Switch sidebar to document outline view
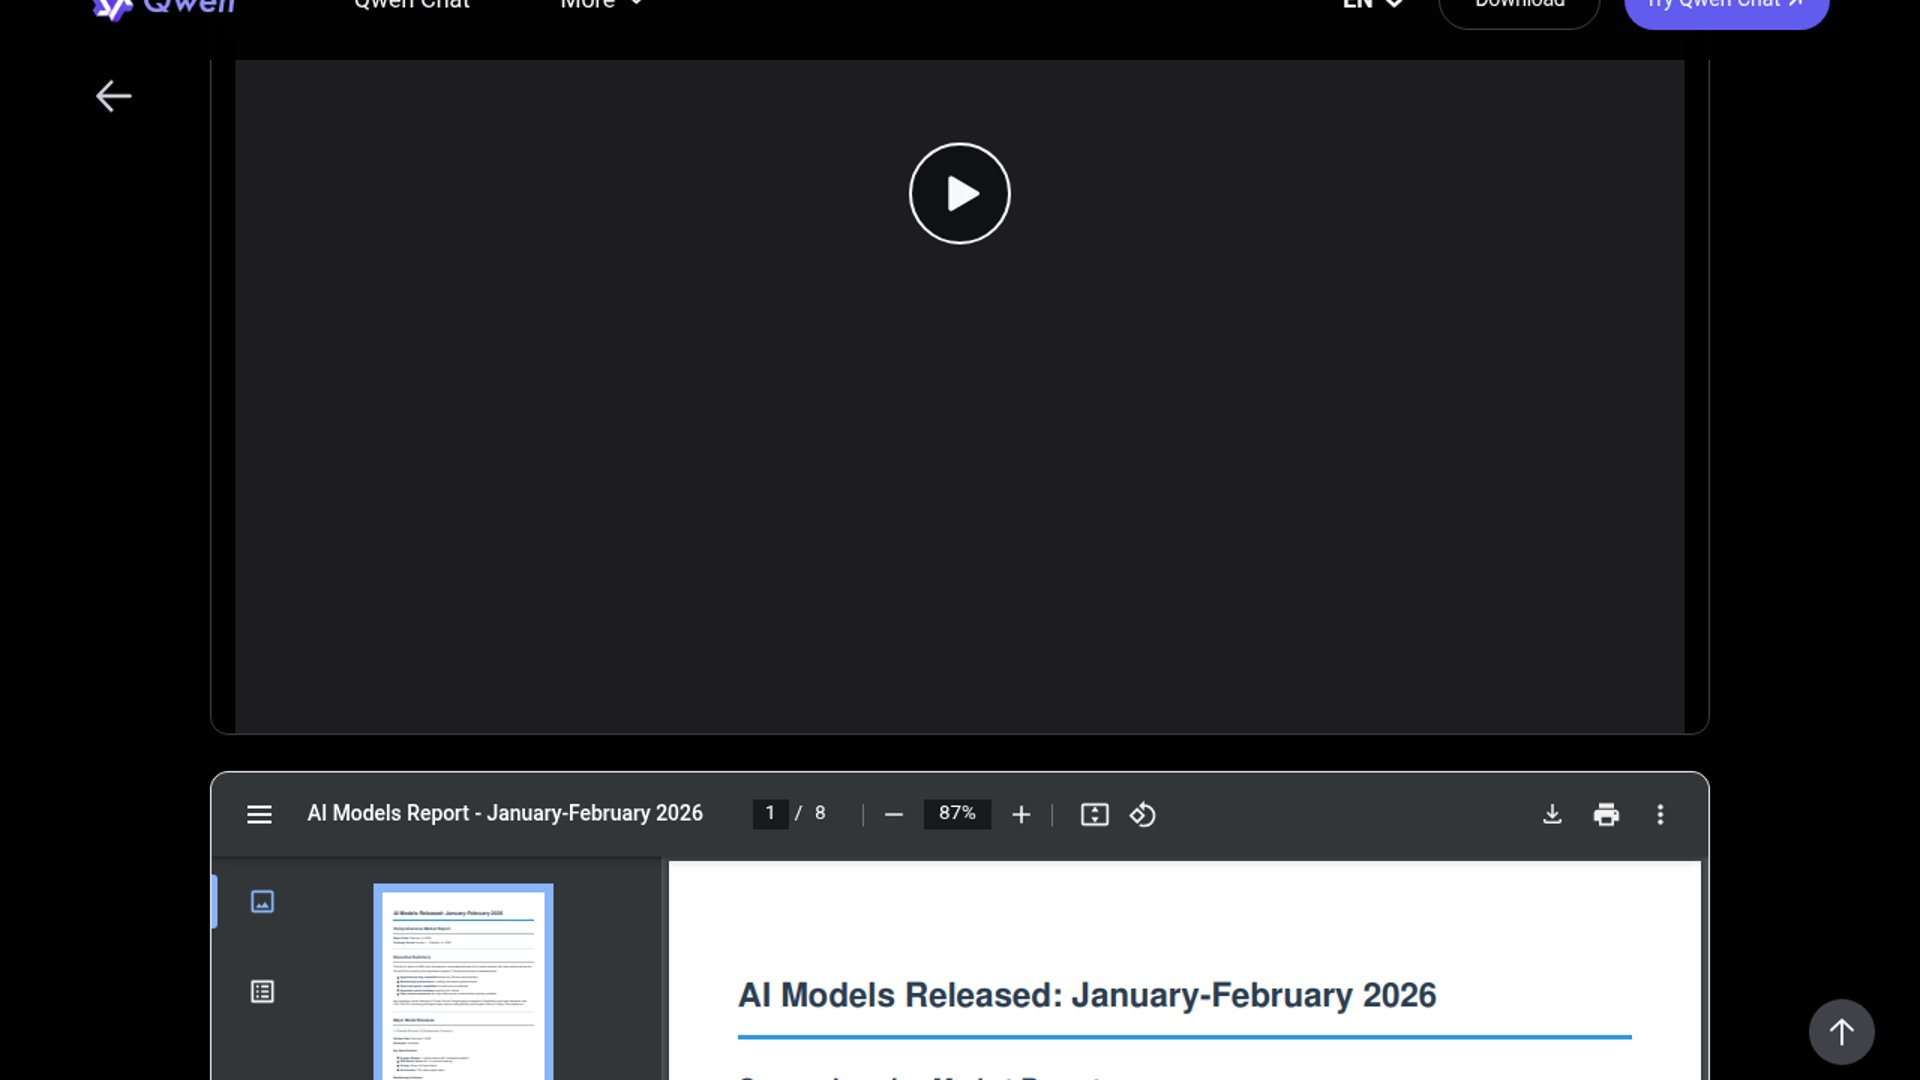The height and width of the screenshot is (1080, 1920). click(x=262, y=992)
